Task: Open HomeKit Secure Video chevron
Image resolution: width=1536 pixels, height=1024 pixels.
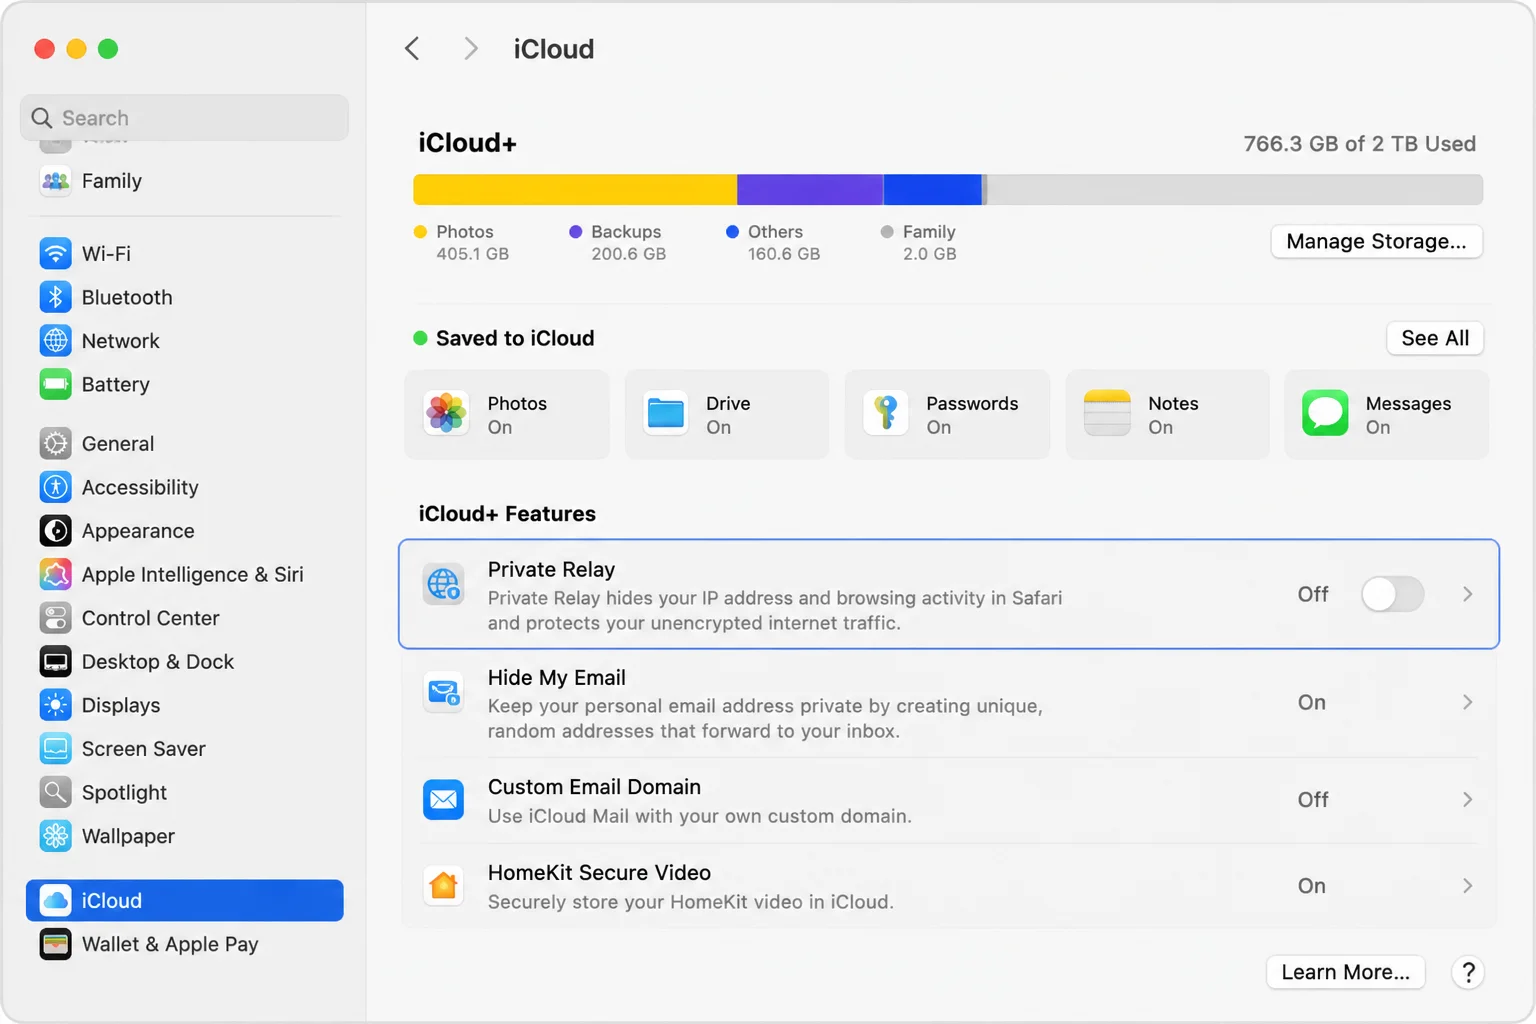Action: pyautogui.click(x=1468, y=886)
